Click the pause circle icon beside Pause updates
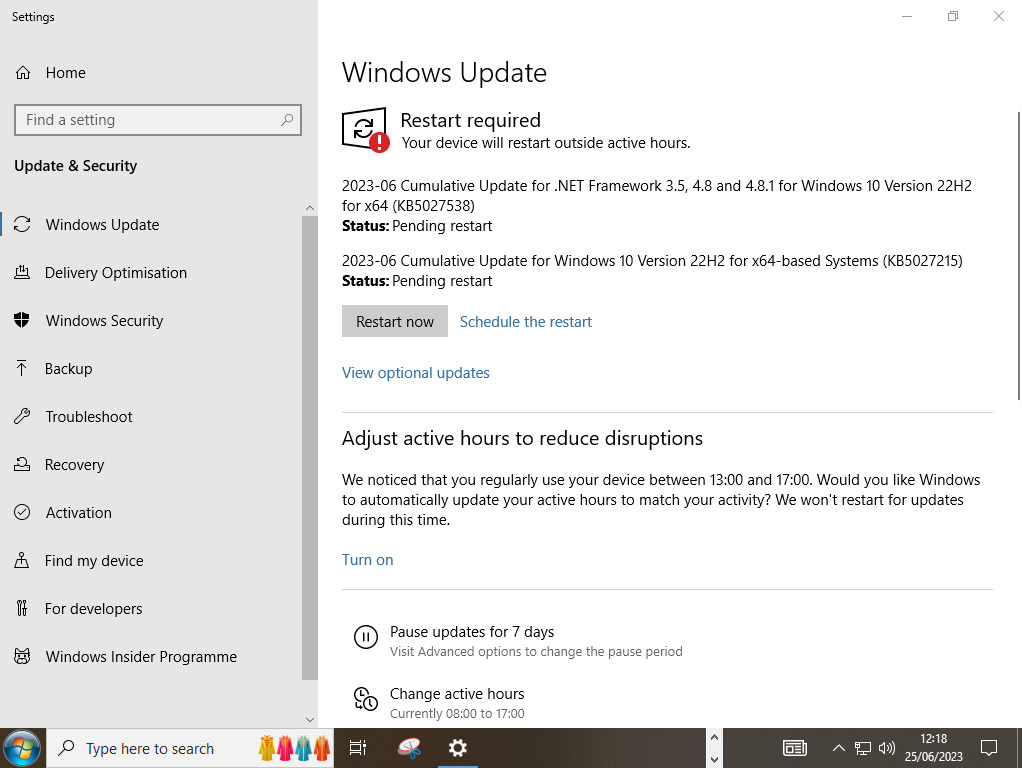Viewport: 1022px width, 768px height. coord(366,637)
